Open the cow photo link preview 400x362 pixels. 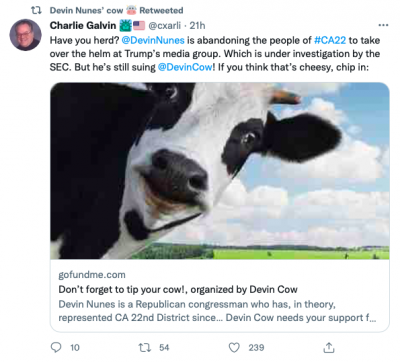[220, 171]
